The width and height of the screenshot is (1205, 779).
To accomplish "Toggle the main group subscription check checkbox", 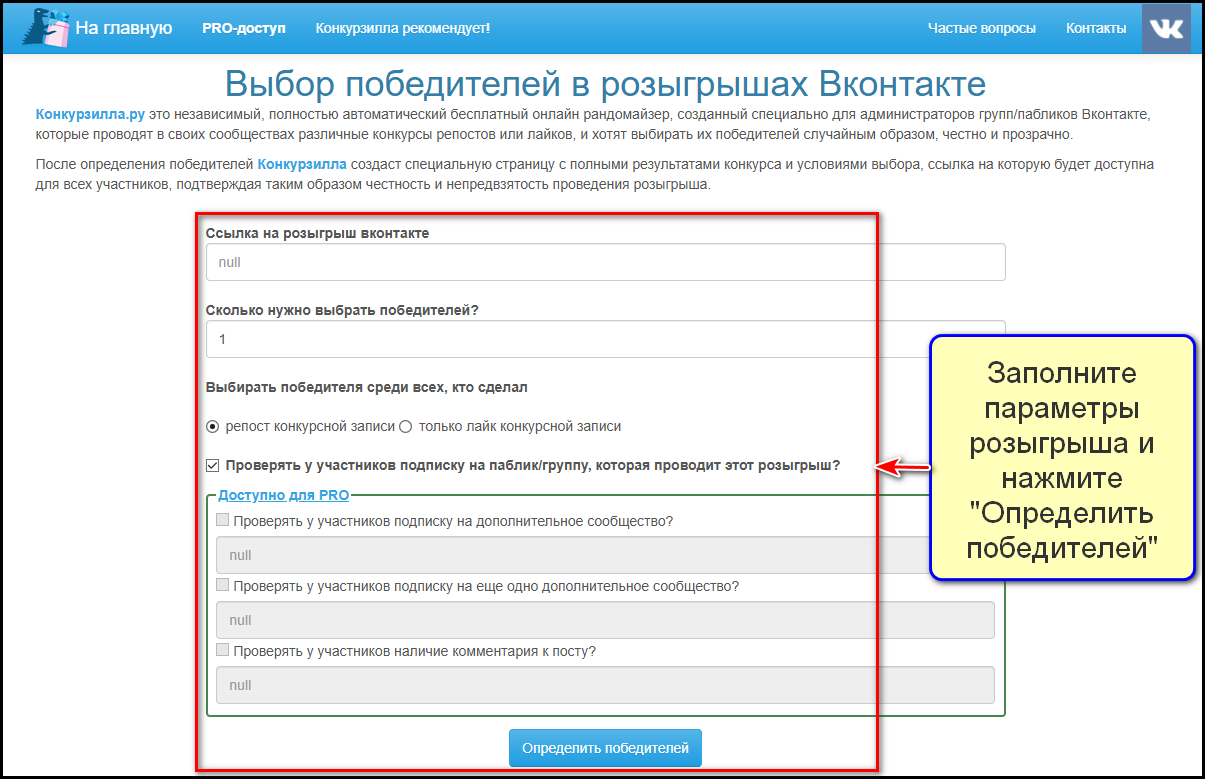I will 212,465.
